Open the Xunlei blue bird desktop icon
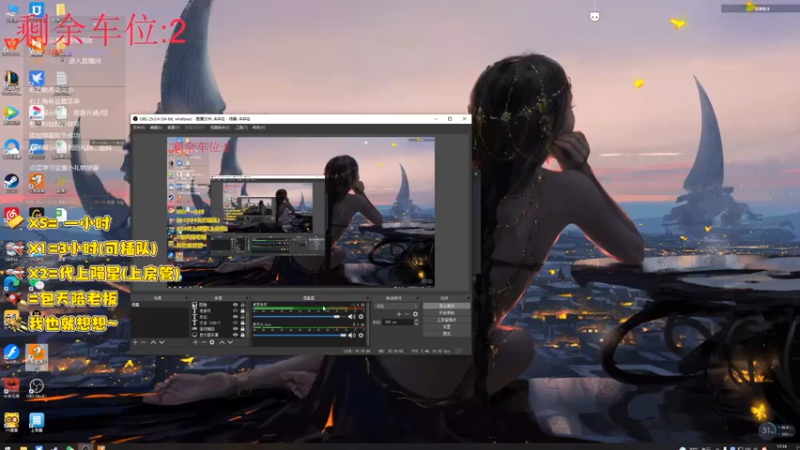The width and height of the screenshot is (800, 450). (x=36, y=78)
